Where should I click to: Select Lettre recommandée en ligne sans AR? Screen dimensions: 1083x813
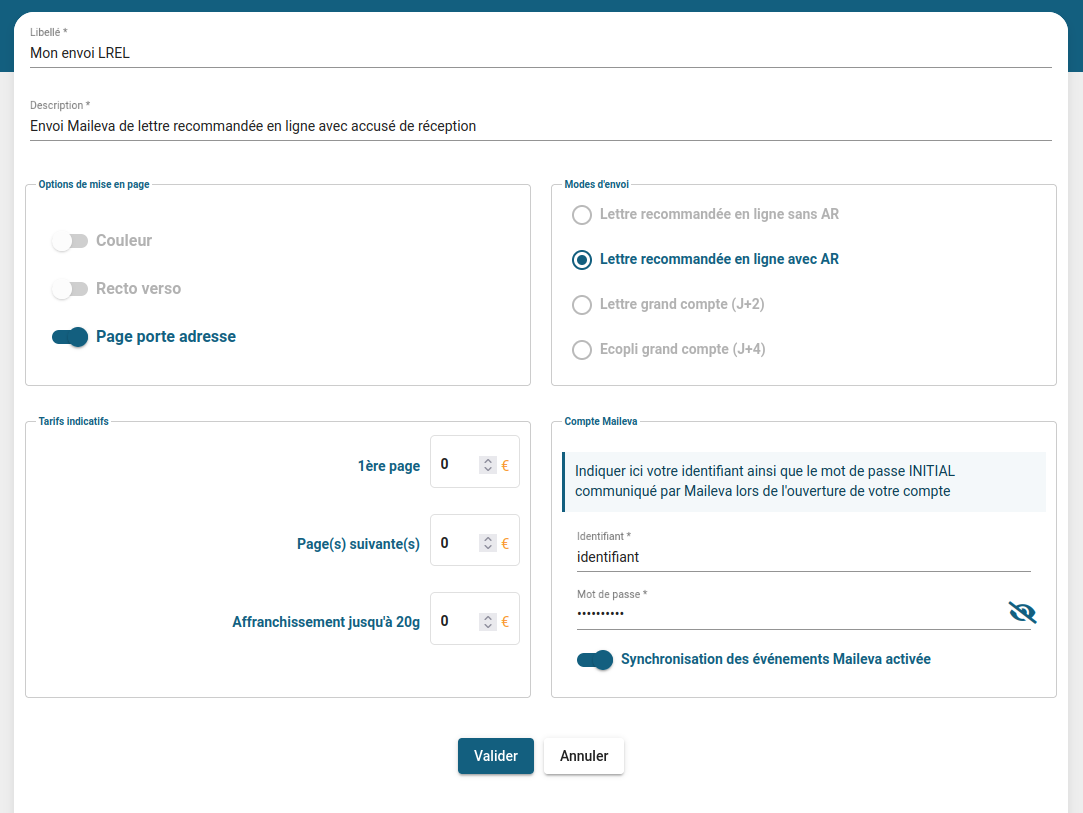point(582,215)
